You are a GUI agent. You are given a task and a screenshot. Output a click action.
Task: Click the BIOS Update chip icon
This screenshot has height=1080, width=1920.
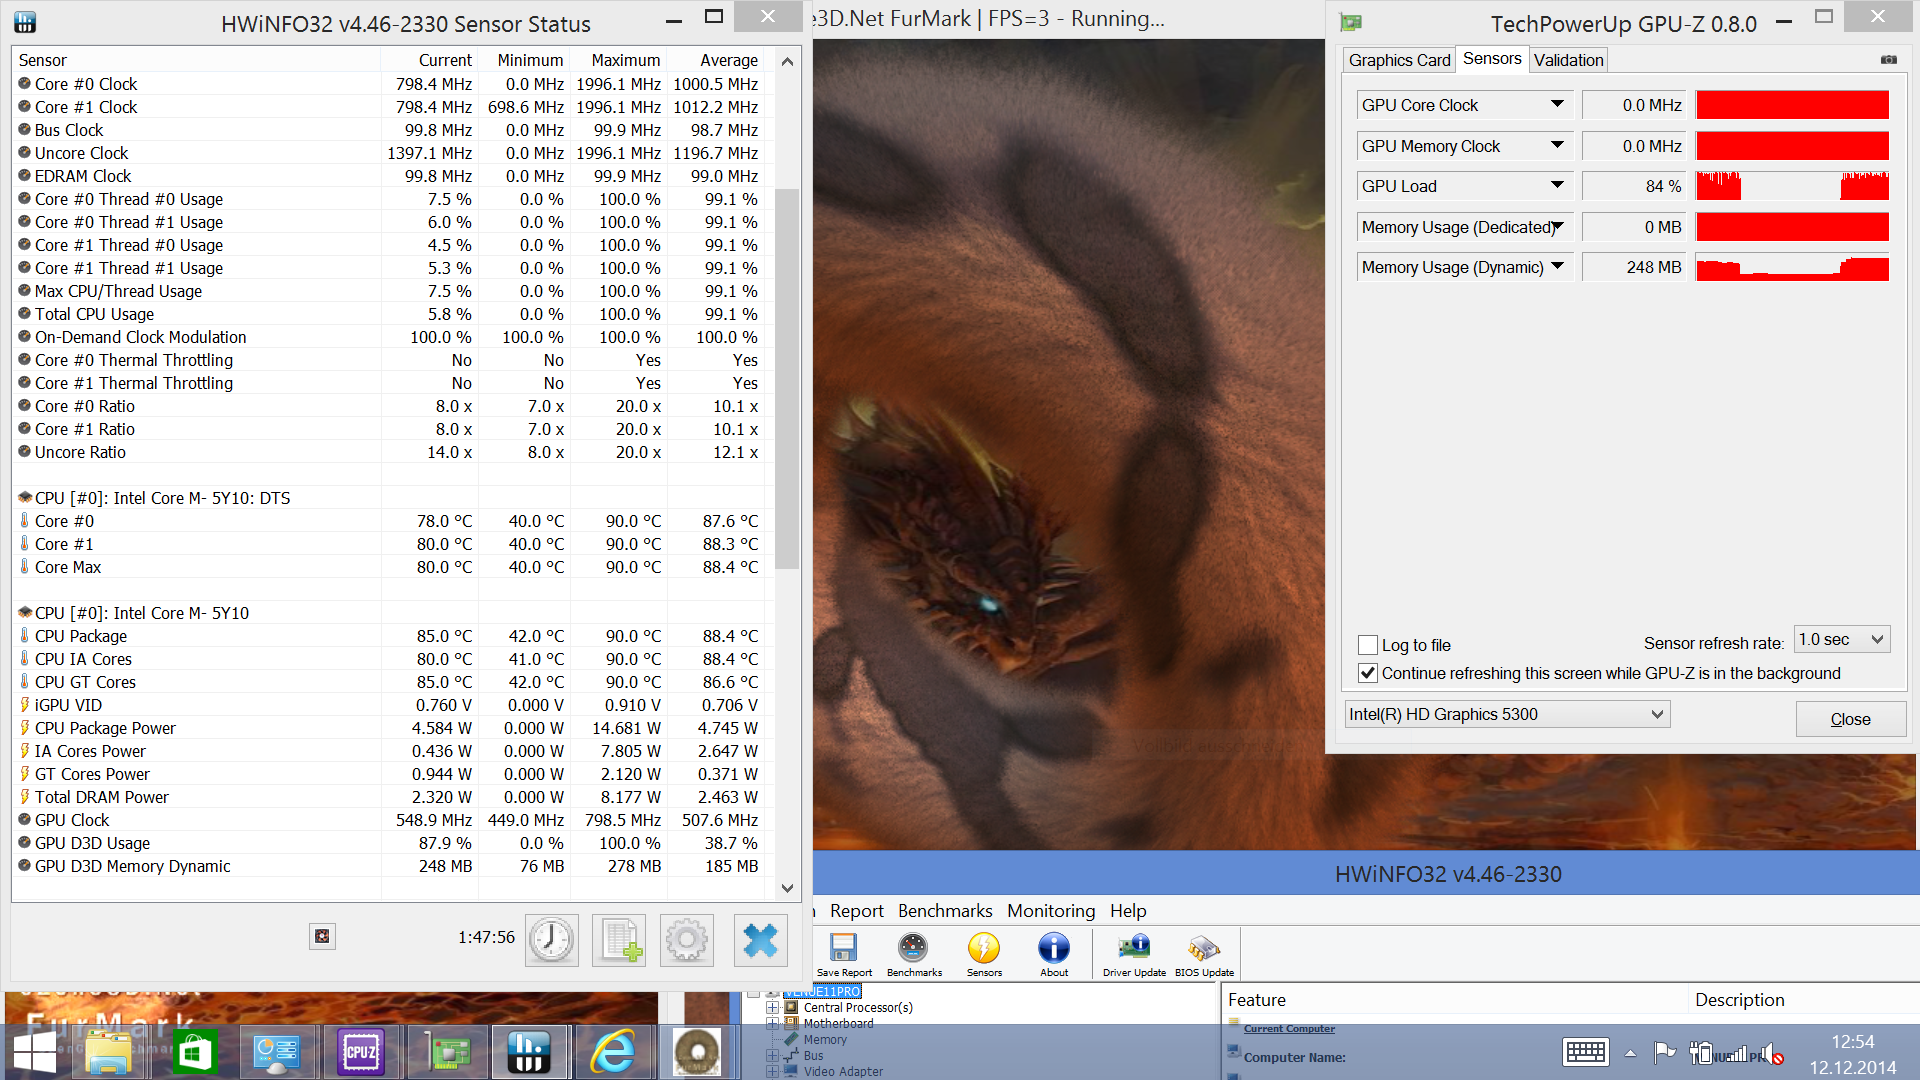click(x=1204, y=948)
